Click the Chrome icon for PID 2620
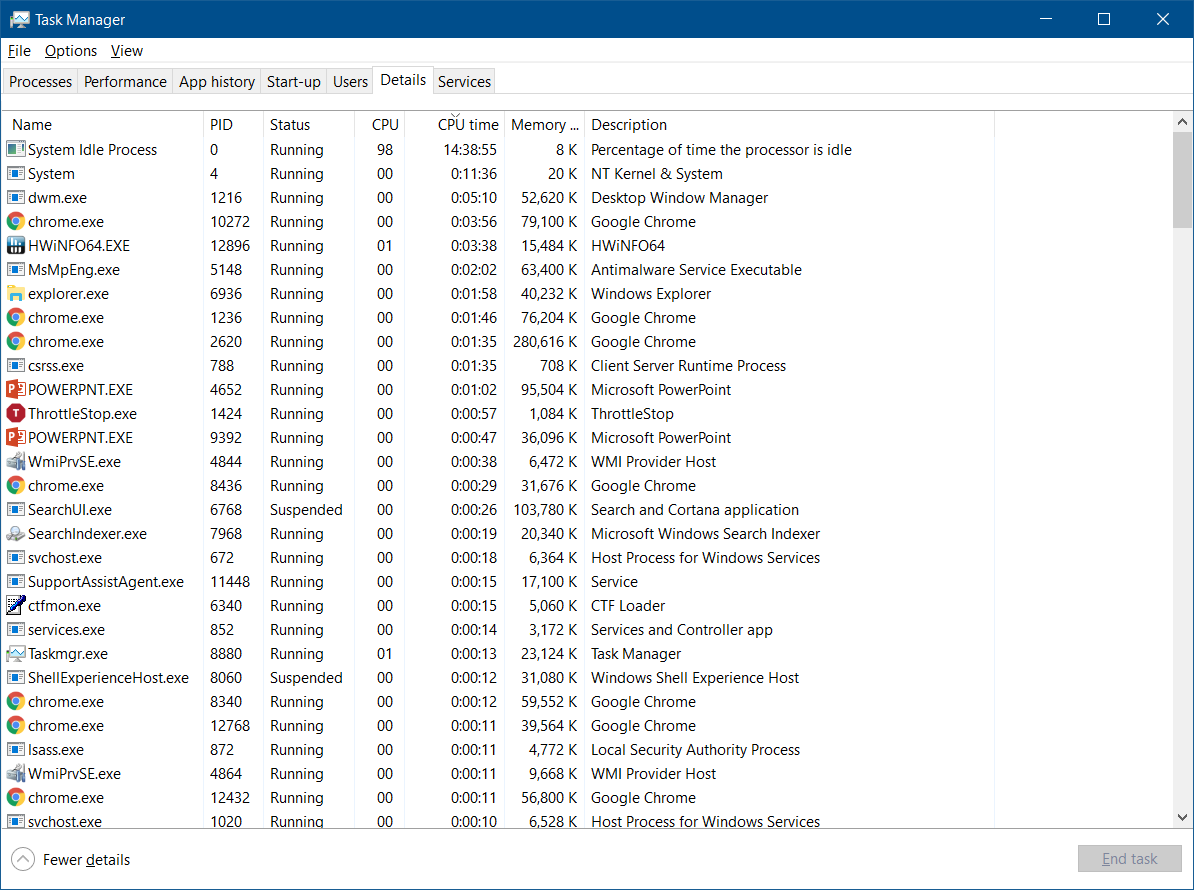The height and width of the screenshot is (890, 1194). coord(15,342)
